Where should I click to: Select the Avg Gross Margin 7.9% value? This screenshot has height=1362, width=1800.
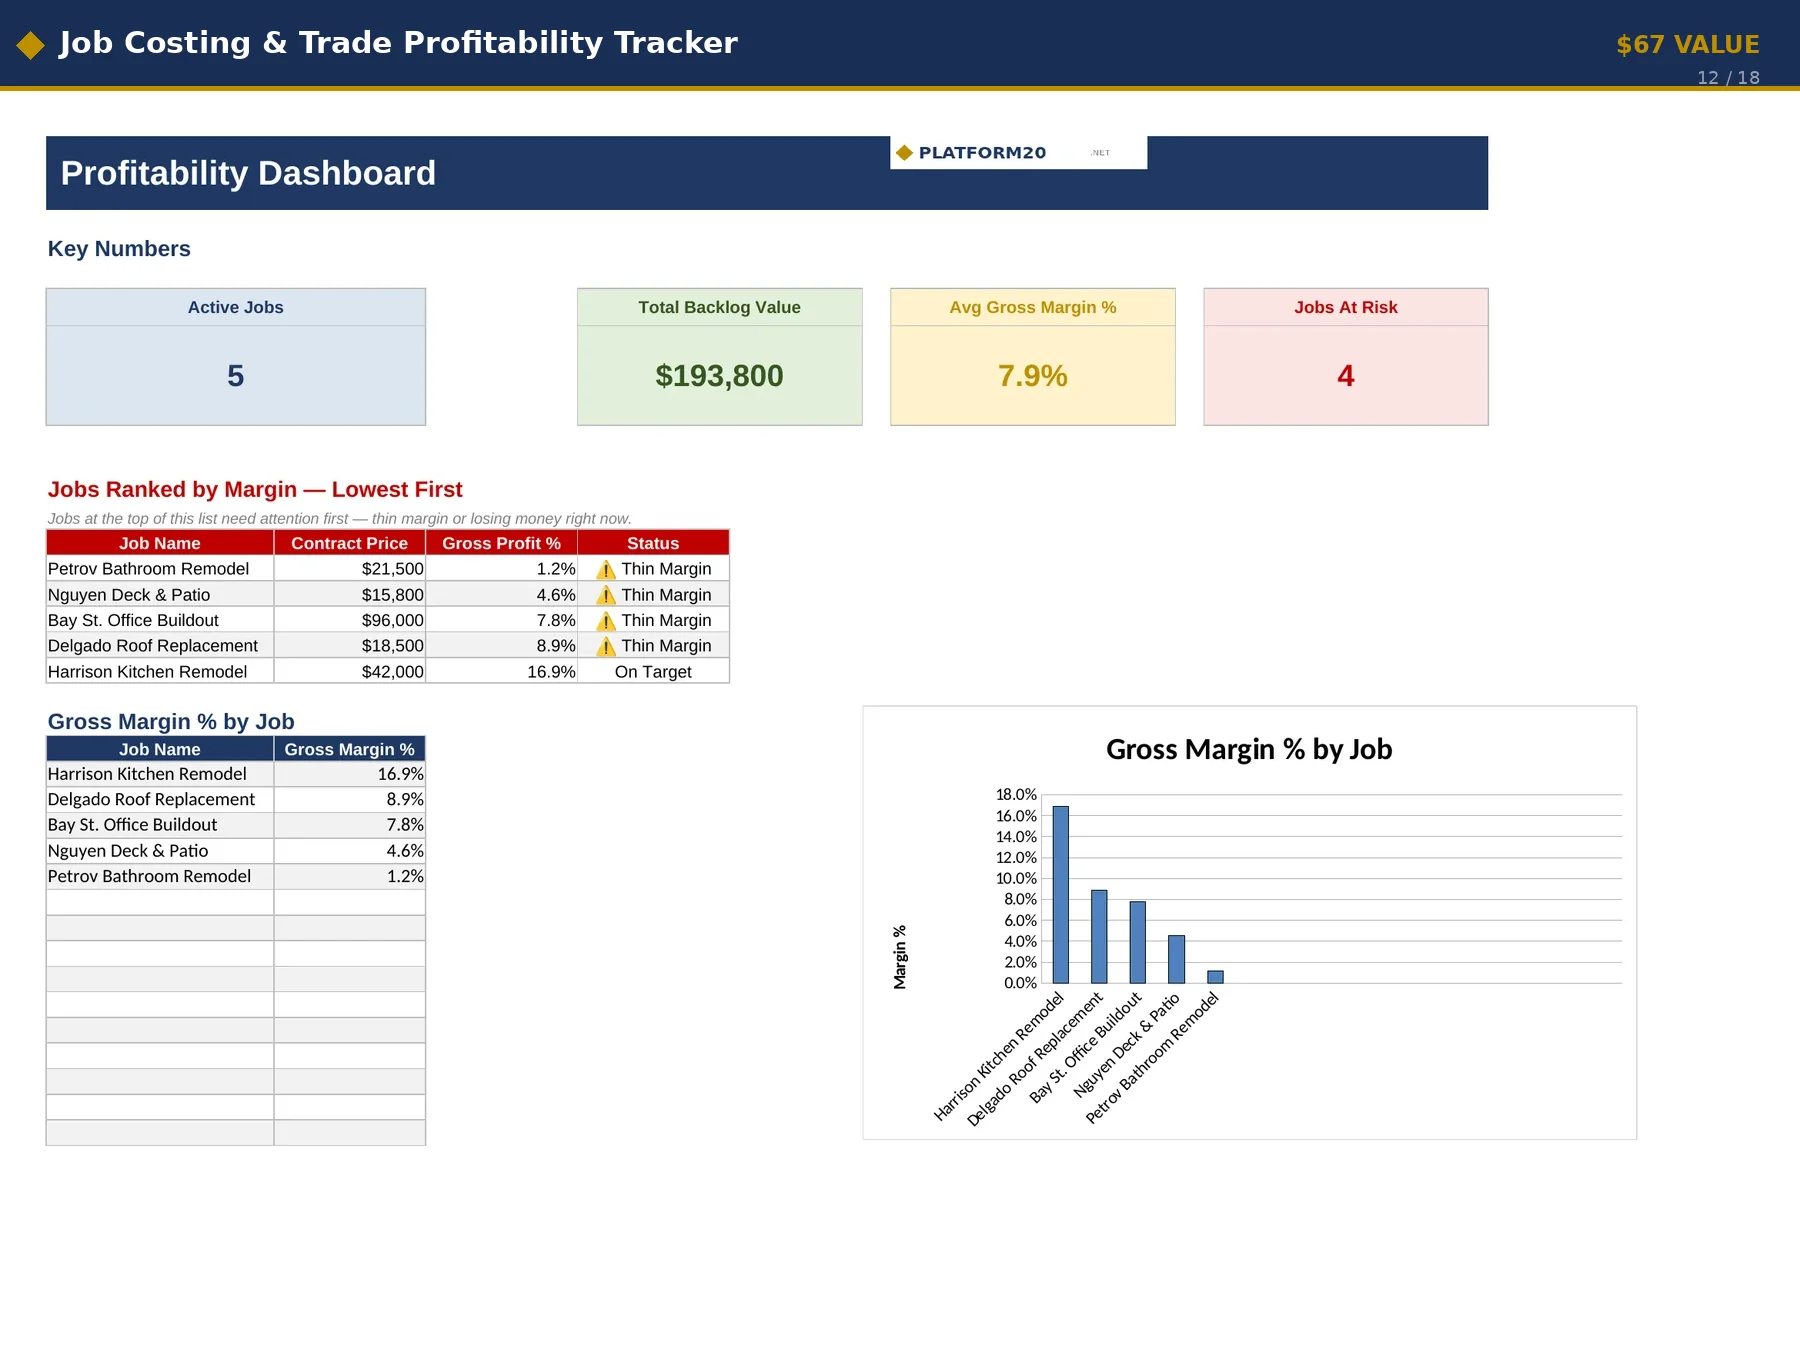point(1032,376)
